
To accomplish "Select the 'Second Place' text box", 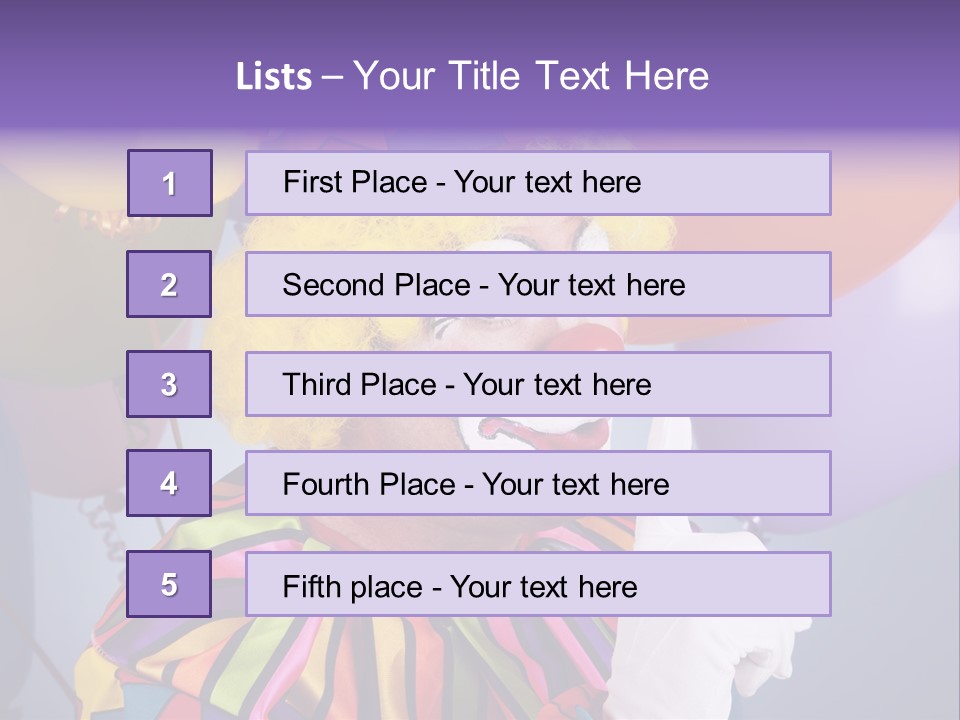I will [538, 284].
